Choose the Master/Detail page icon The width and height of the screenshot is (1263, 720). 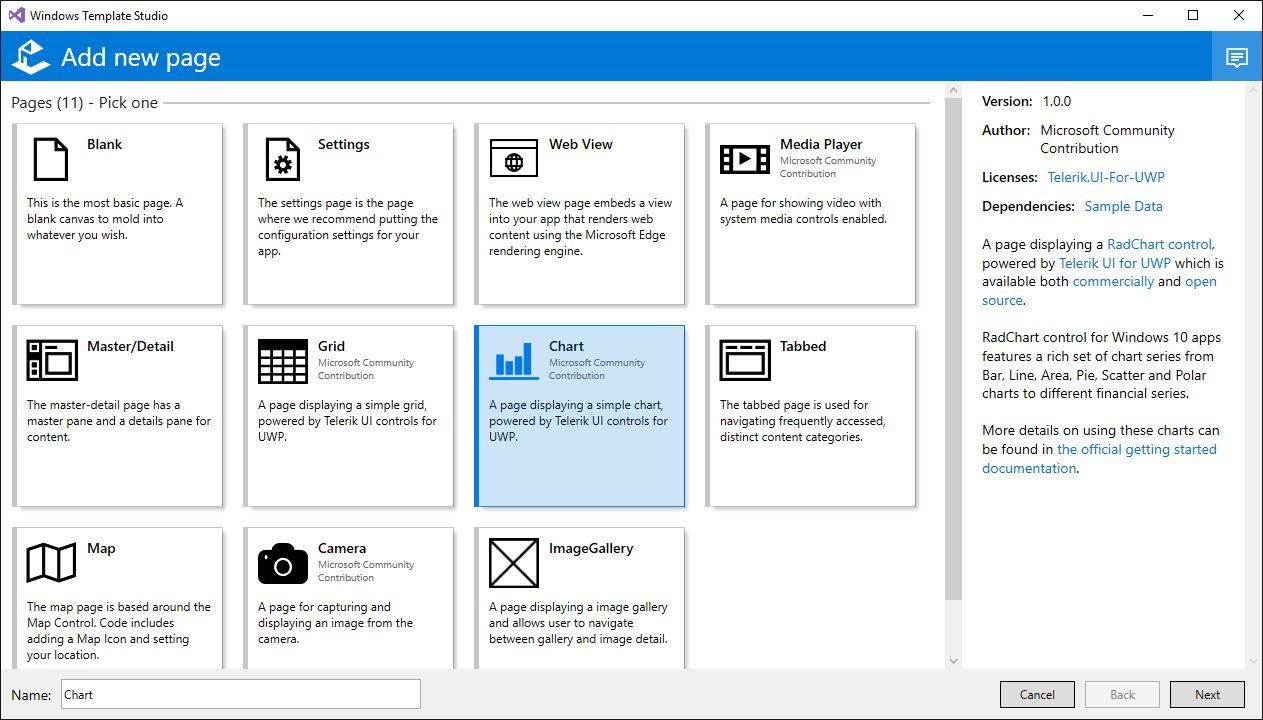coord(51,360)
